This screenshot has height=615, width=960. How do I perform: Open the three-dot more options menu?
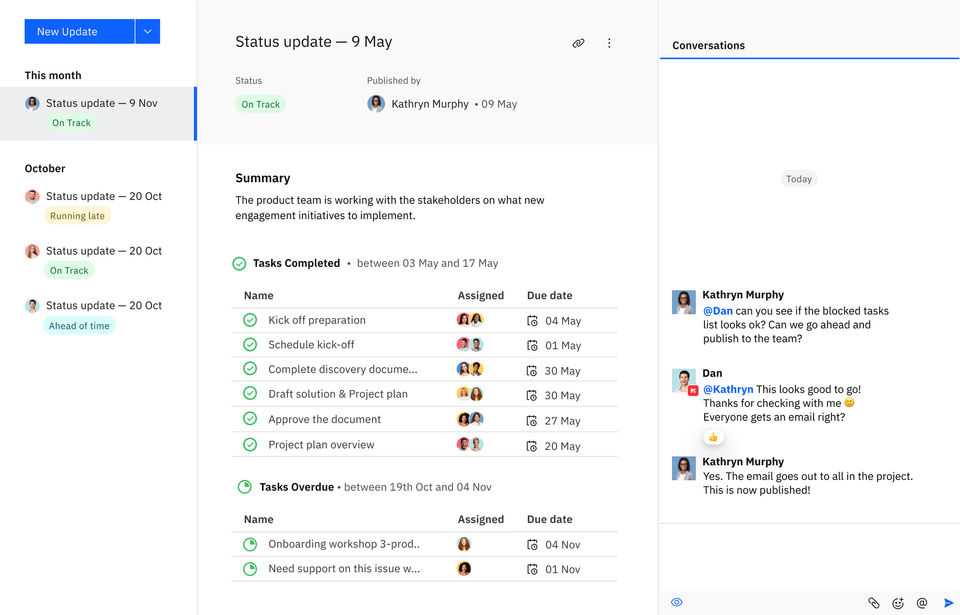609,43
